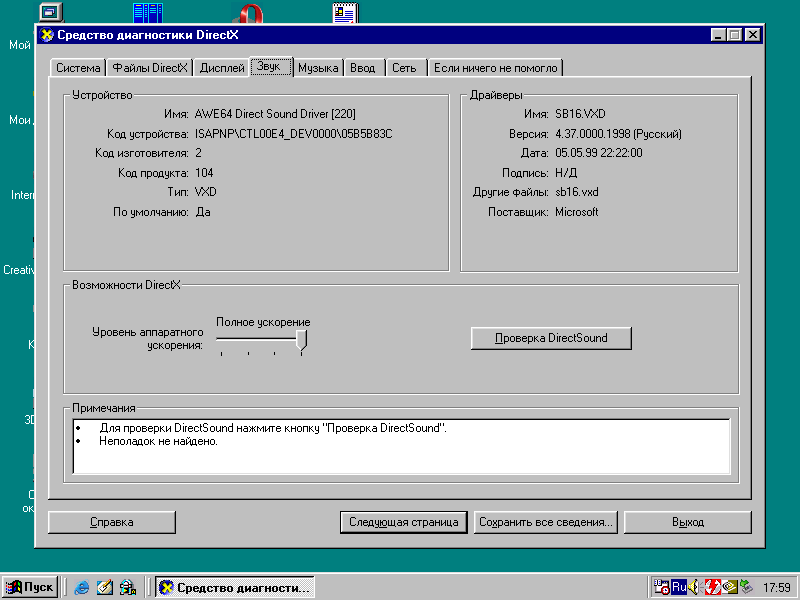This screenshot has height=600, width=800.
Task: Open the Пуск start menu
Action: 30,587
